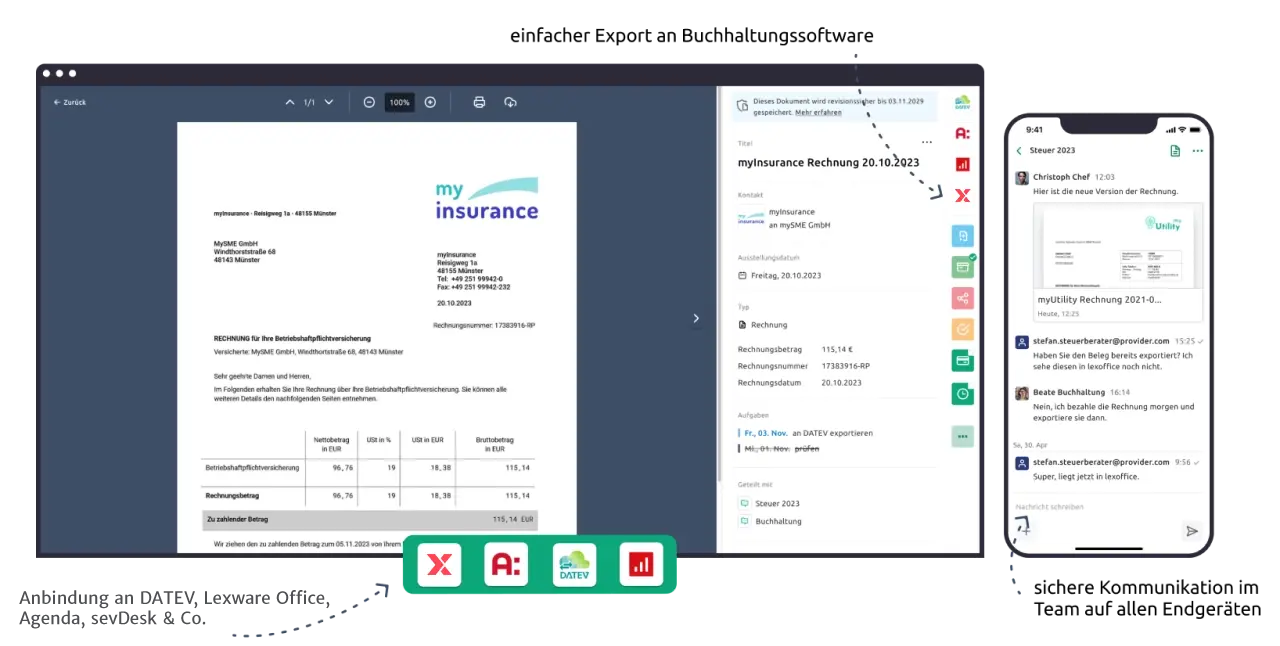Open the blue document details icon

click(x=962, y=236)
